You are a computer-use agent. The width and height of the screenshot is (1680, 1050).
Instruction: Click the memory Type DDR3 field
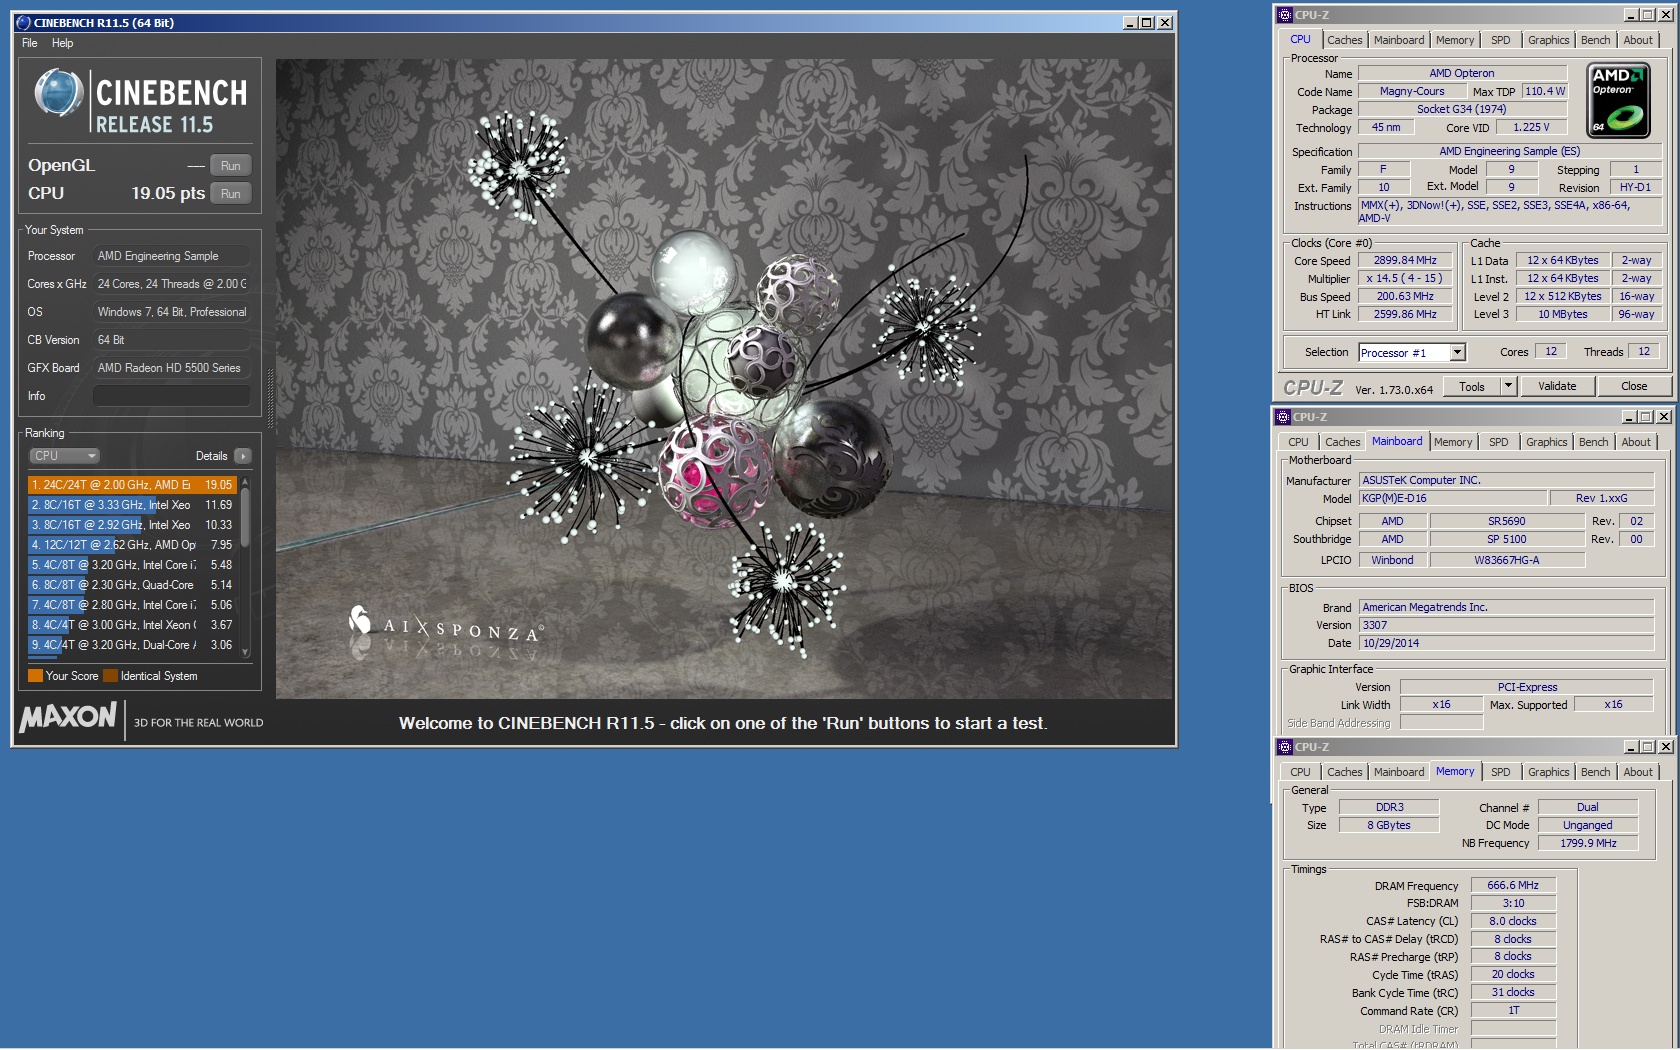point(1389,807)
